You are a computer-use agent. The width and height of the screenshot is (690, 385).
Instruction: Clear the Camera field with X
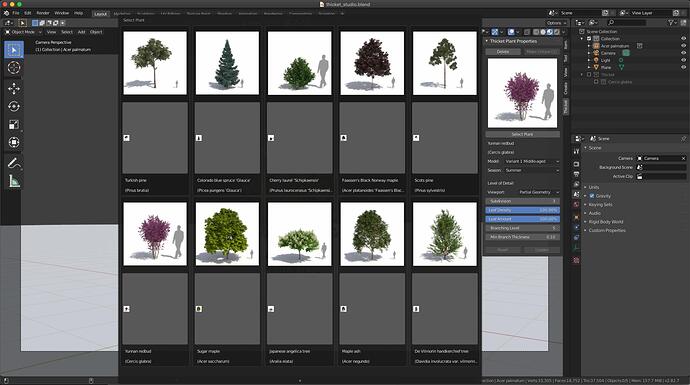(x=683, y=158)
